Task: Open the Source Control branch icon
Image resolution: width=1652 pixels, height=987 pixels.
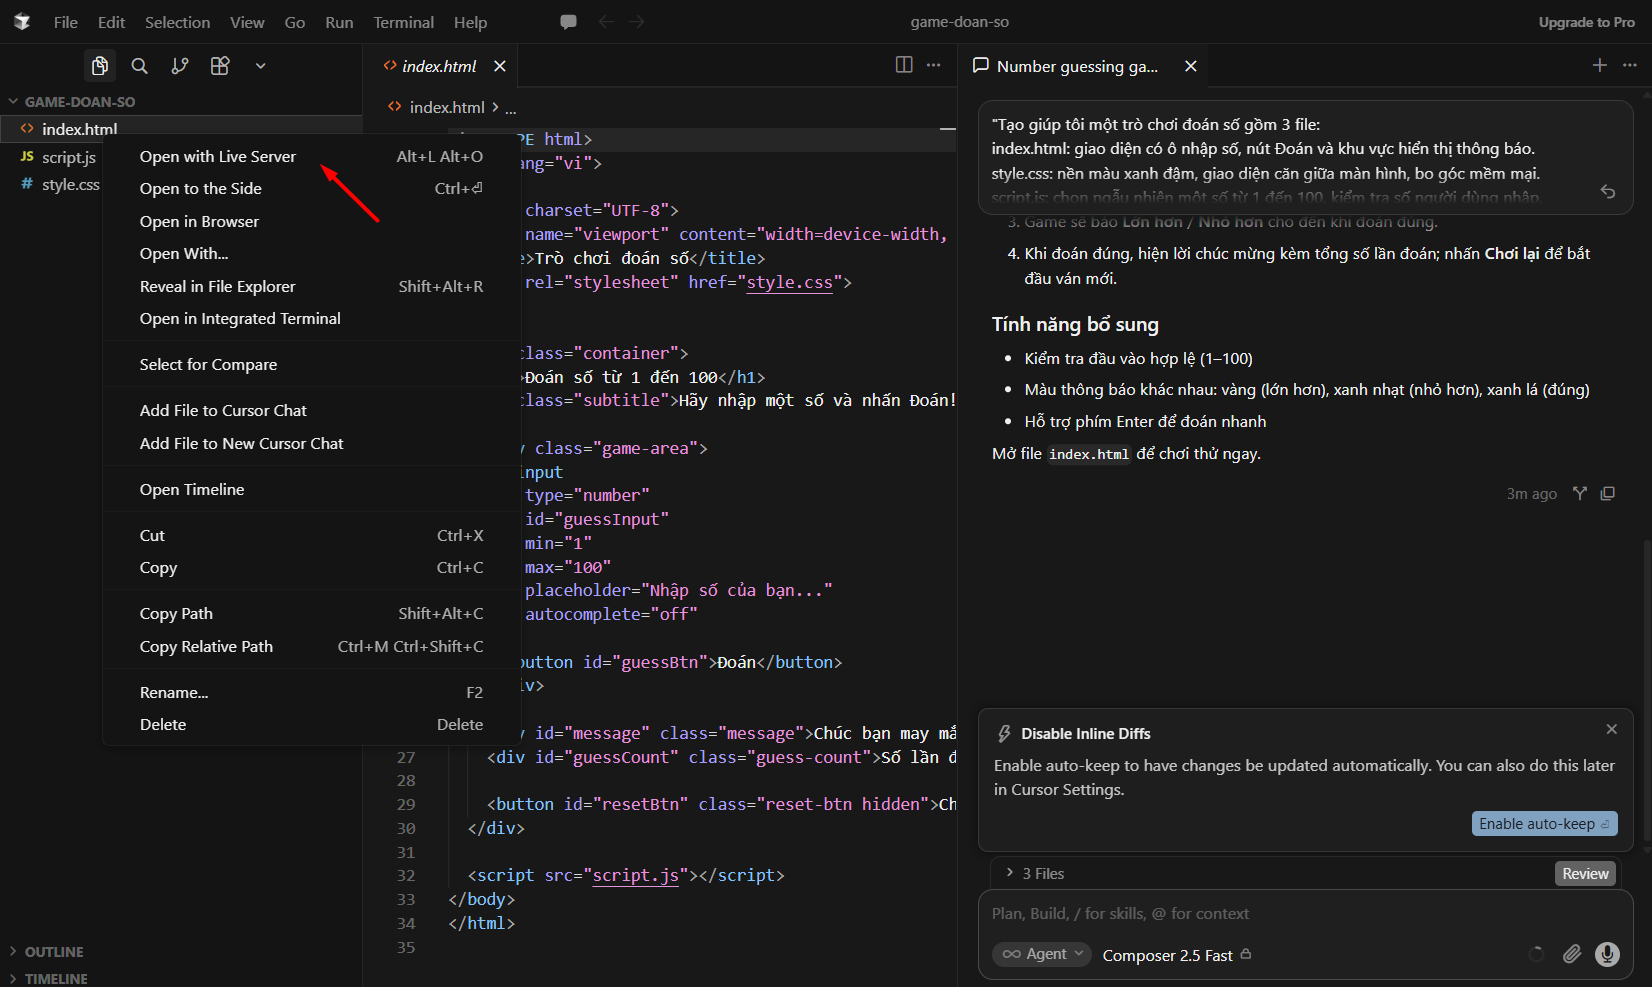Action: (180, 66)
